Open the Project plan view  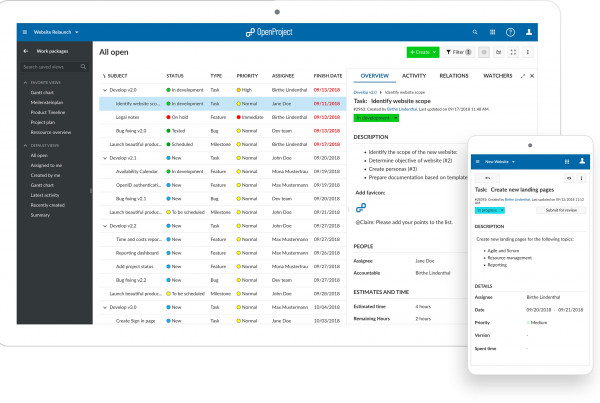43,122
